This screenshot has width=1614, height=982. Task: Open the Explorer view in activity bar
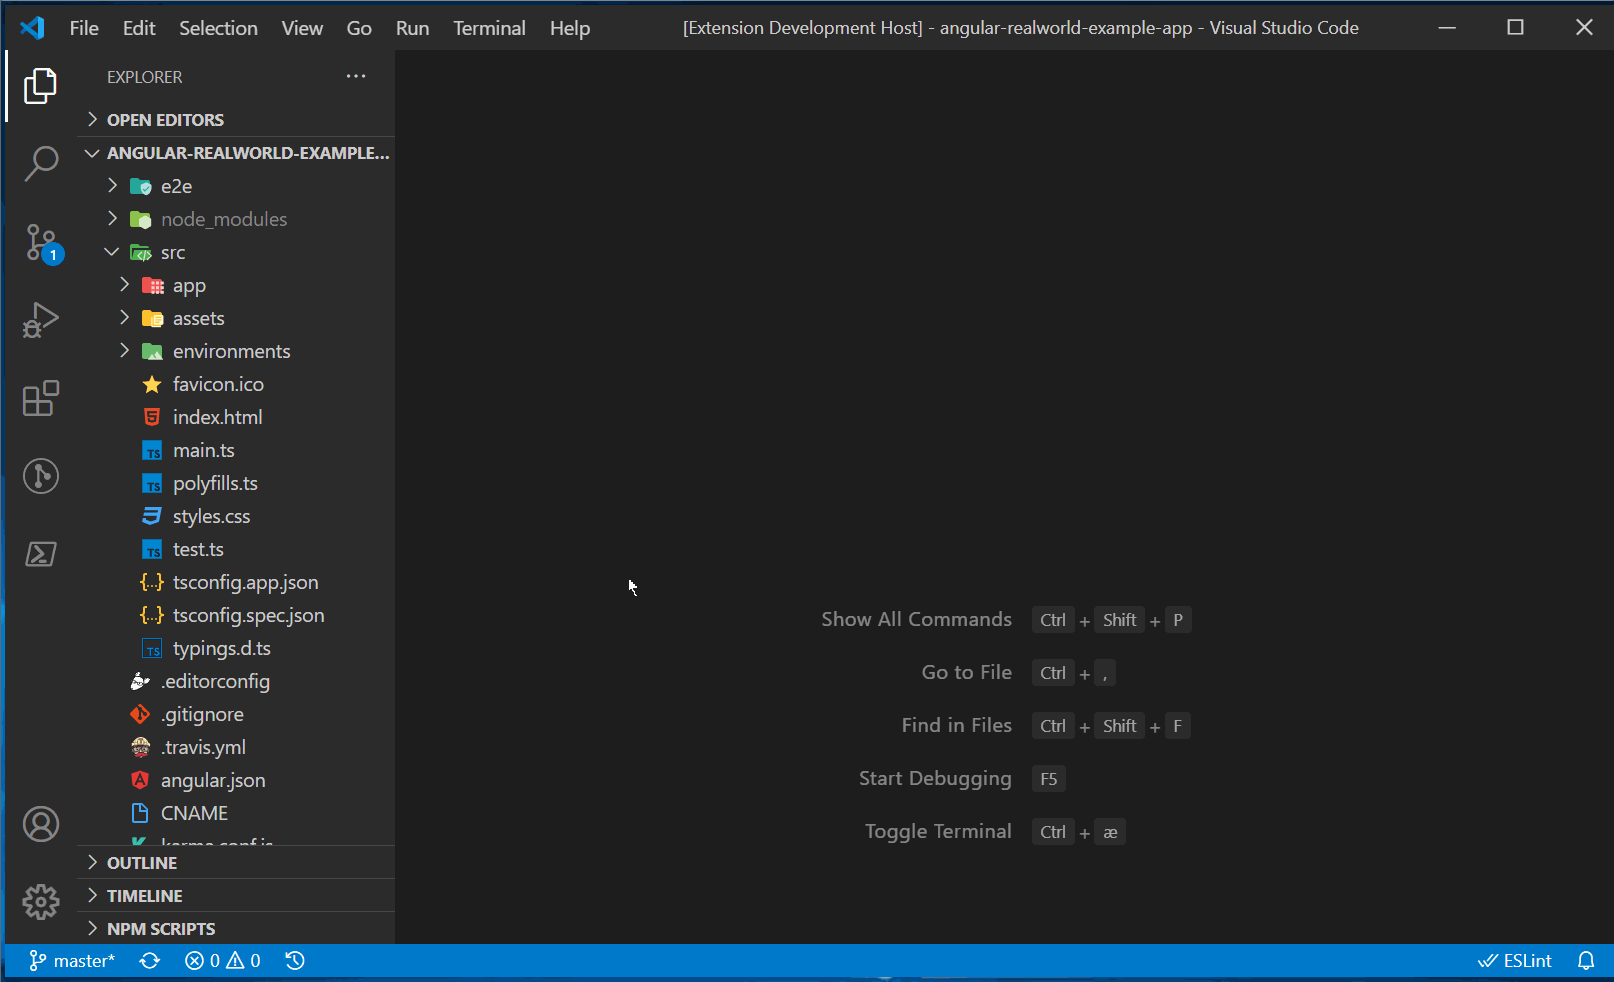tap(40, 86)
